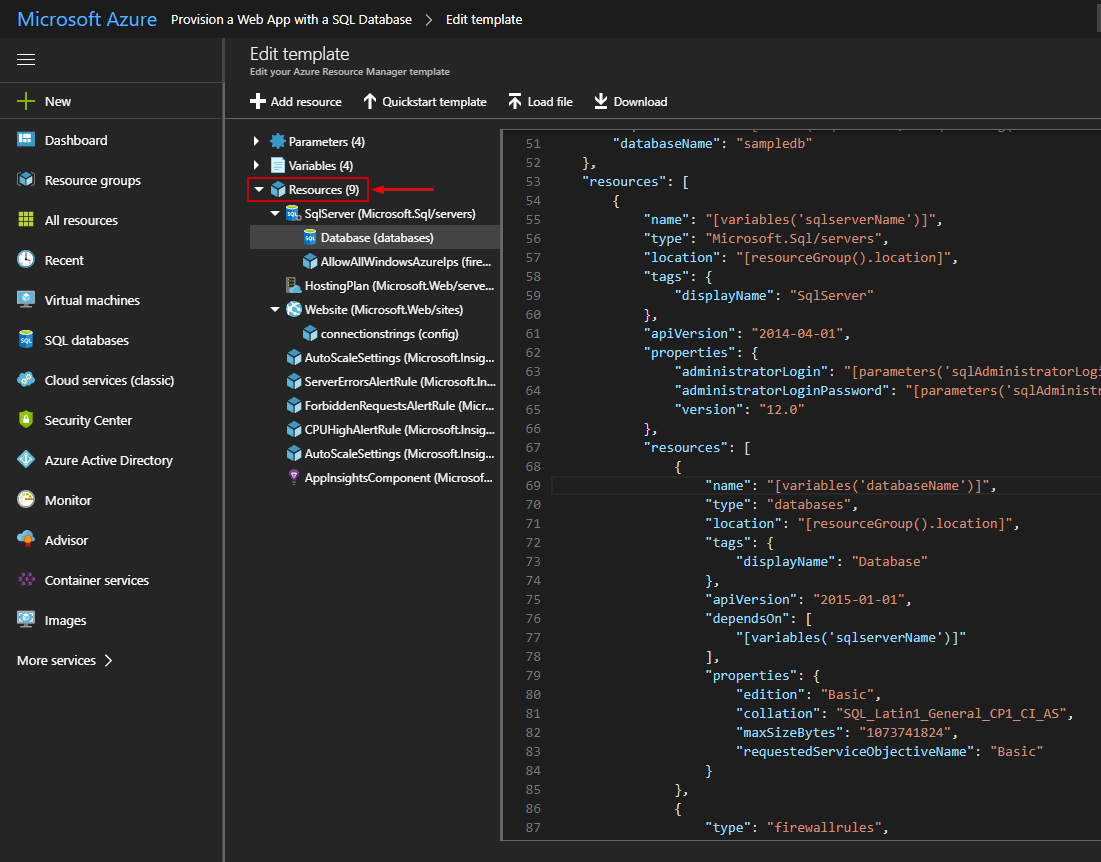This screenshot has height=862, width=1101.
Task: Collapse the SqlServer node arrow
Action: [275, 213]
